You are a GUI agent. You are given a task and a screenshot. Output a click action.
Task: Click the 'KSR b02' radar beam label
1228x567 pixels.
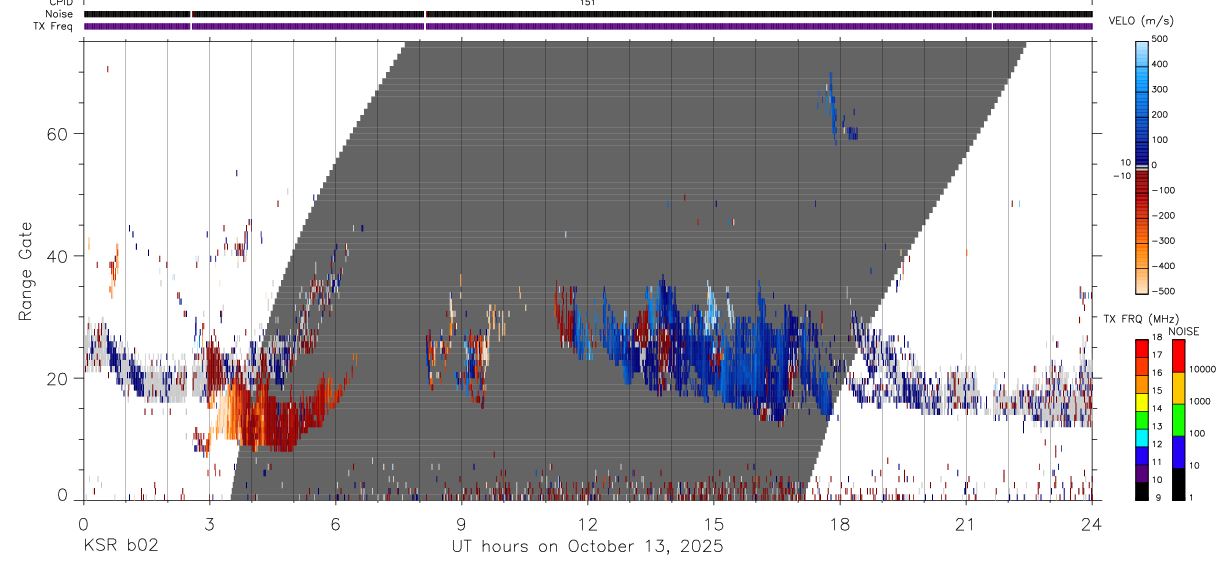coord(120,546)
